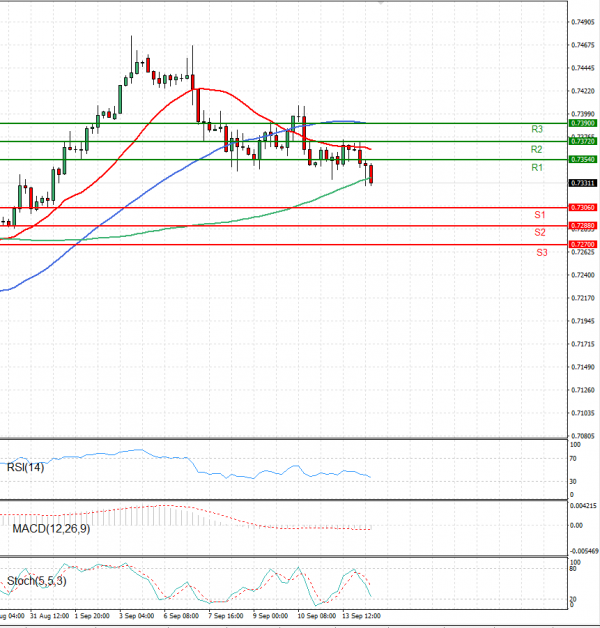Click the 3 Sep 04:00 time label
Image resolution: width=600 pixels, height=628 pixels.
pyautogui.click(x=137, y=616)
